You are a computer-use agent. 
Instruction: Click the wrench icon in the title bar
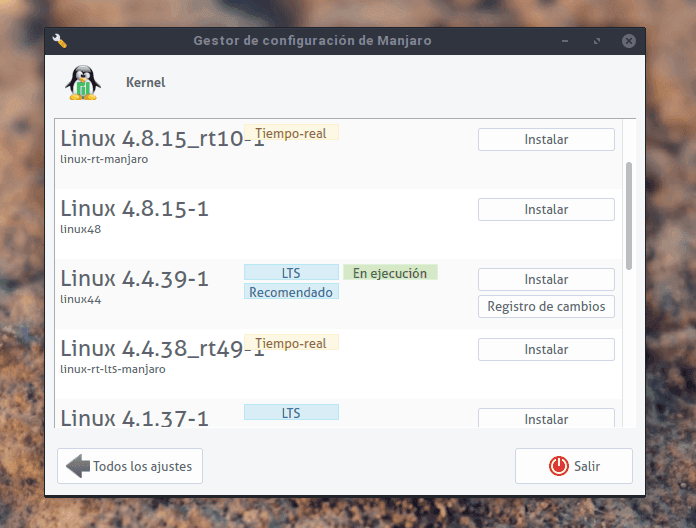coord(59,41)
